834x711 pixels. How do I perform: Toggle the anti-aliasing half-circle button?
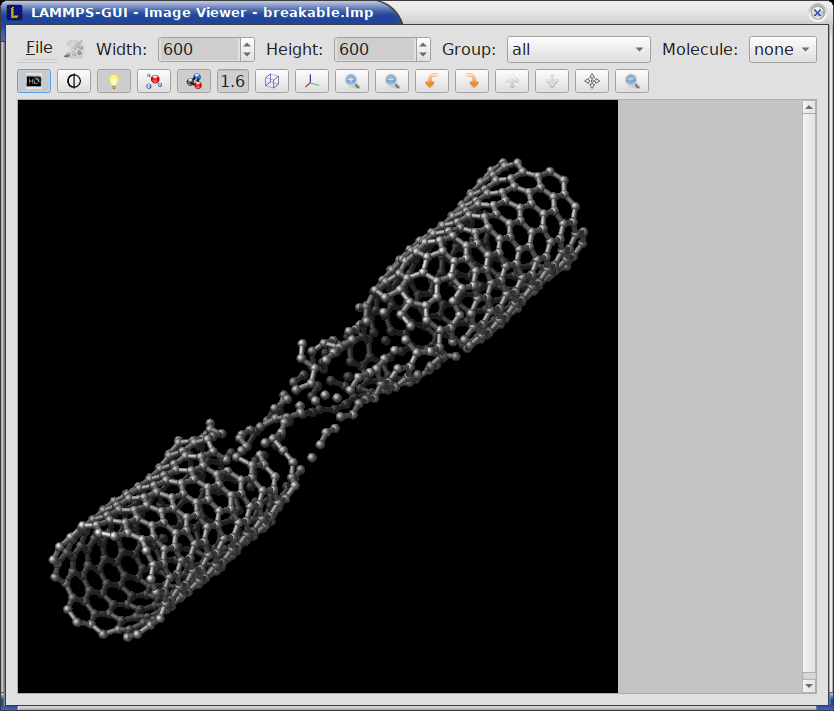74,81
